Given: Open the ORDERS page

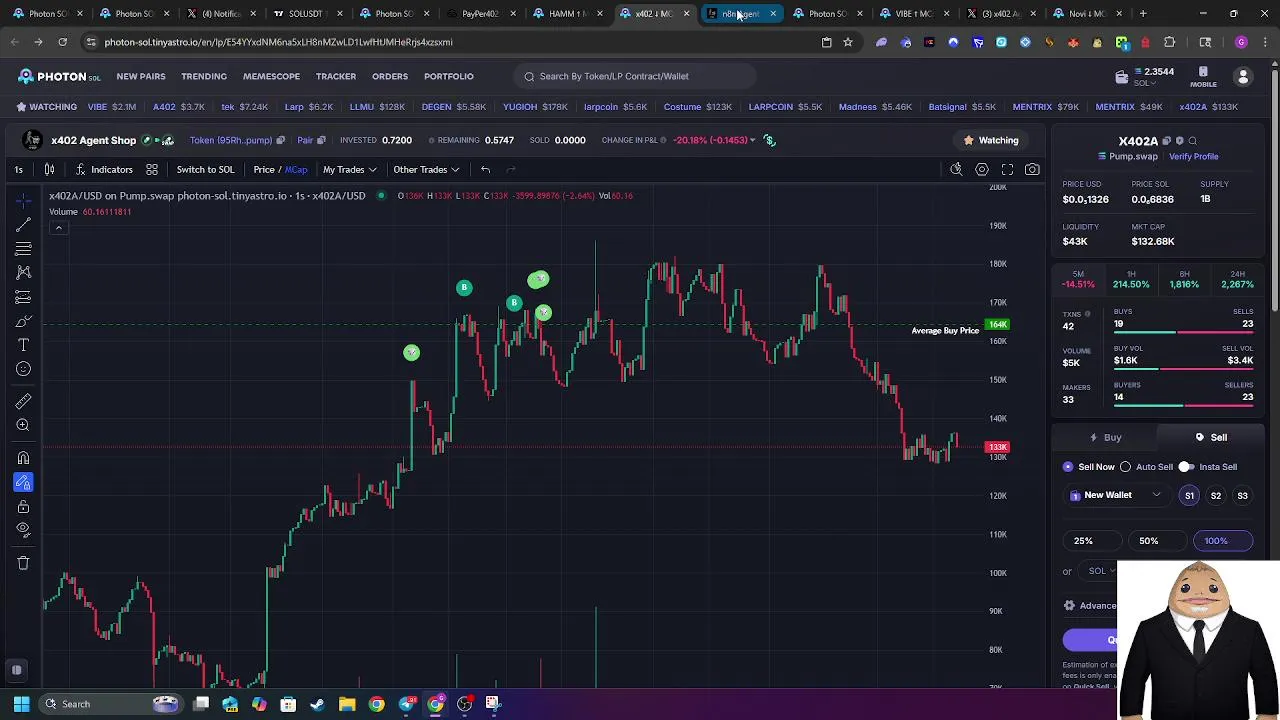Looking at the screenshot, I should tap(390, 76).
